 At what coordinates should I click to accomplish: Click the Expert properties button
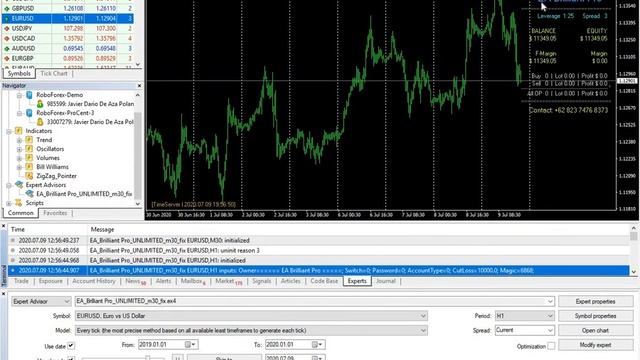pyautogui.click(x=595, y=301)
